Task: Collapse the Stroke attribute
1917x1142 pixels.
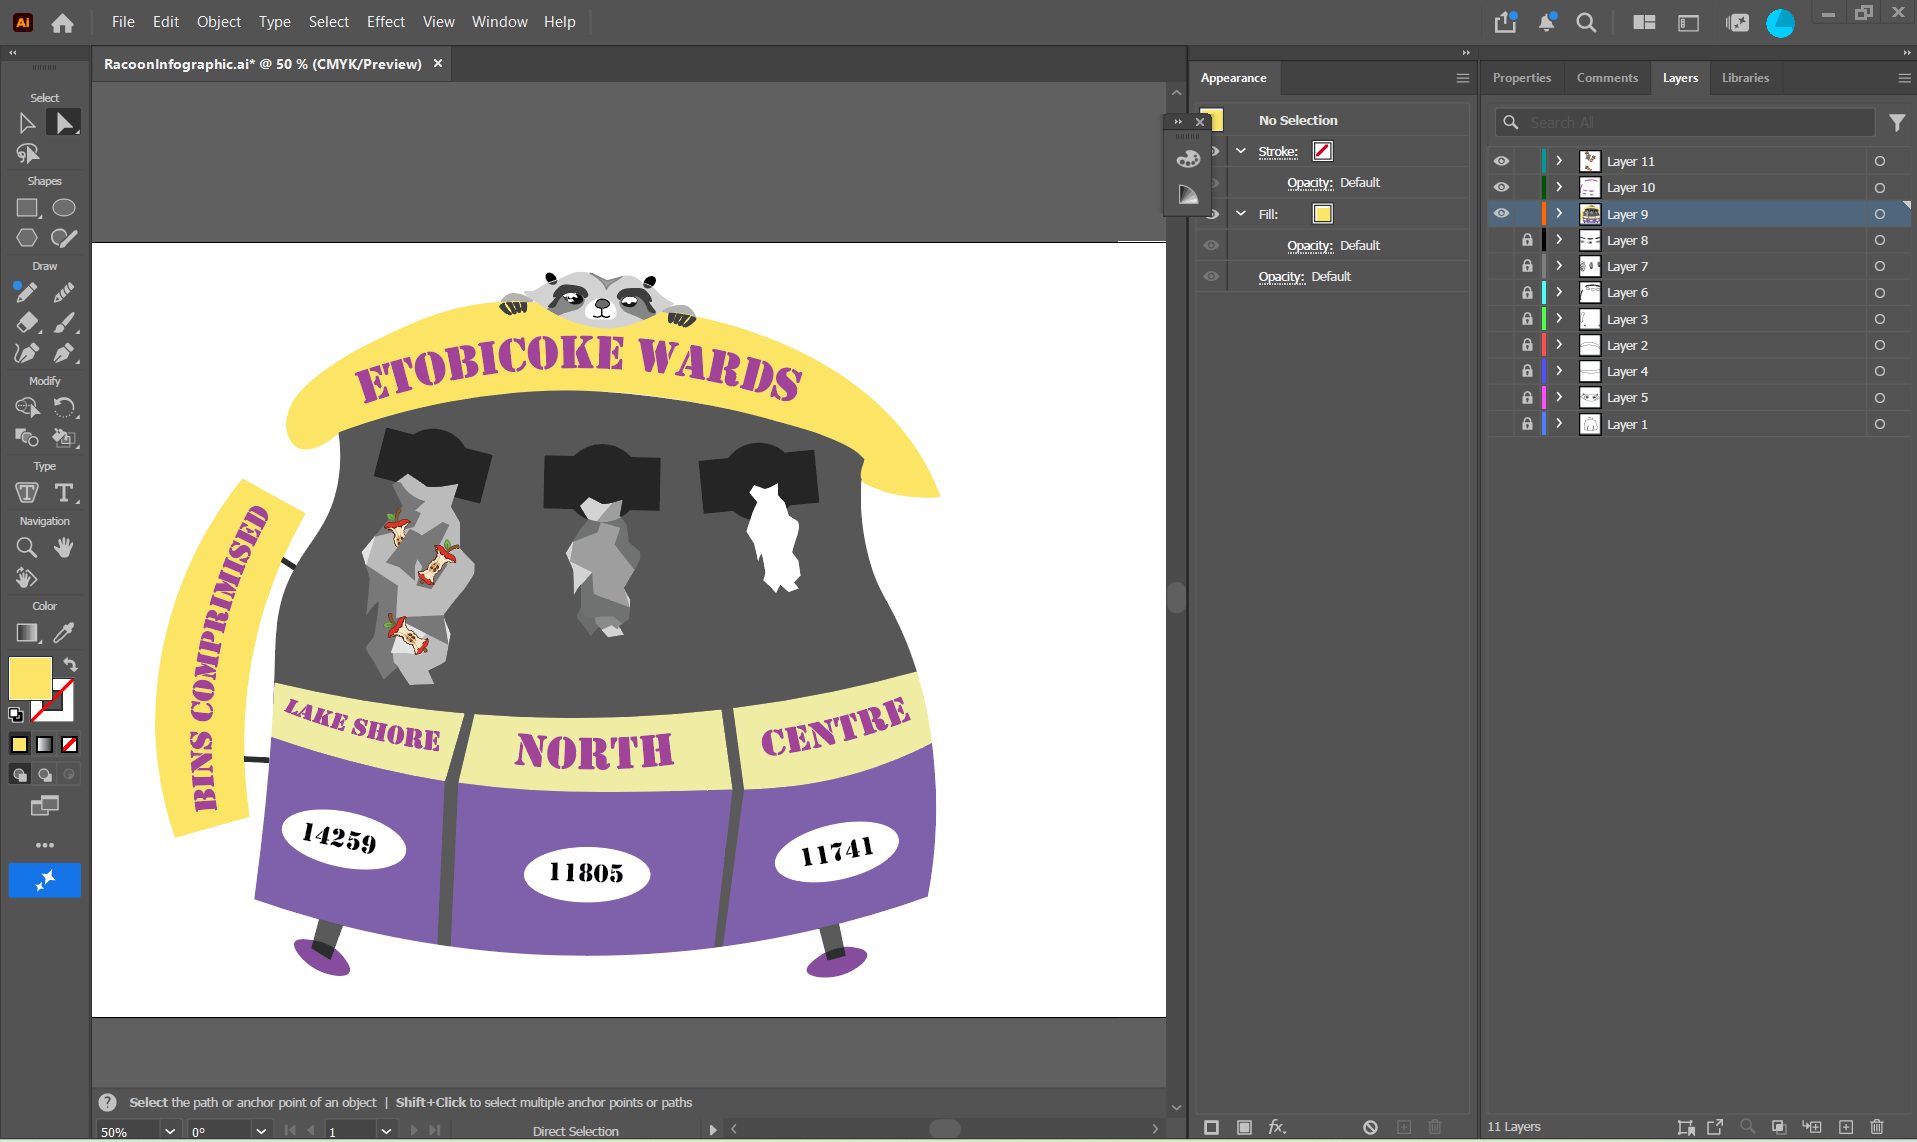Action: pyautogui.click(x=1241, y=151)
